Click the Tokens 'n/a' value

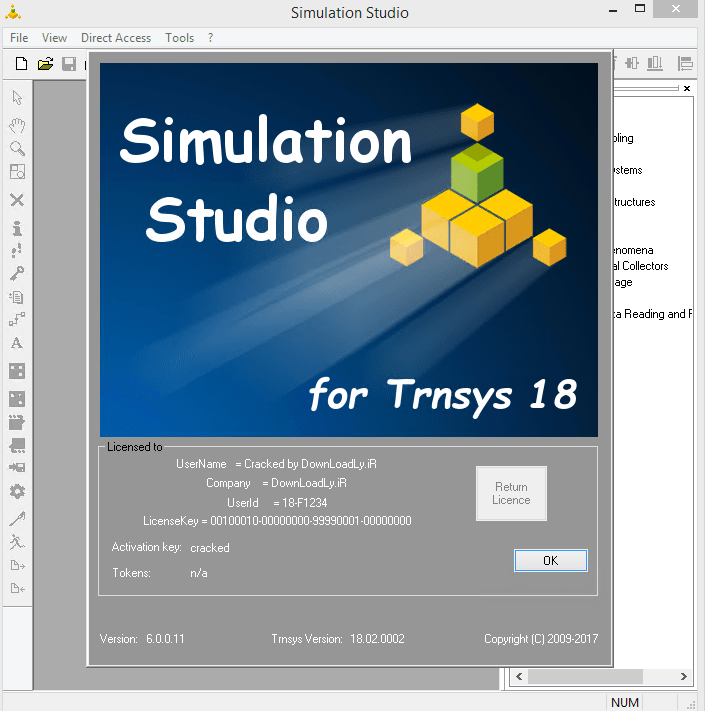pos(199,573)
